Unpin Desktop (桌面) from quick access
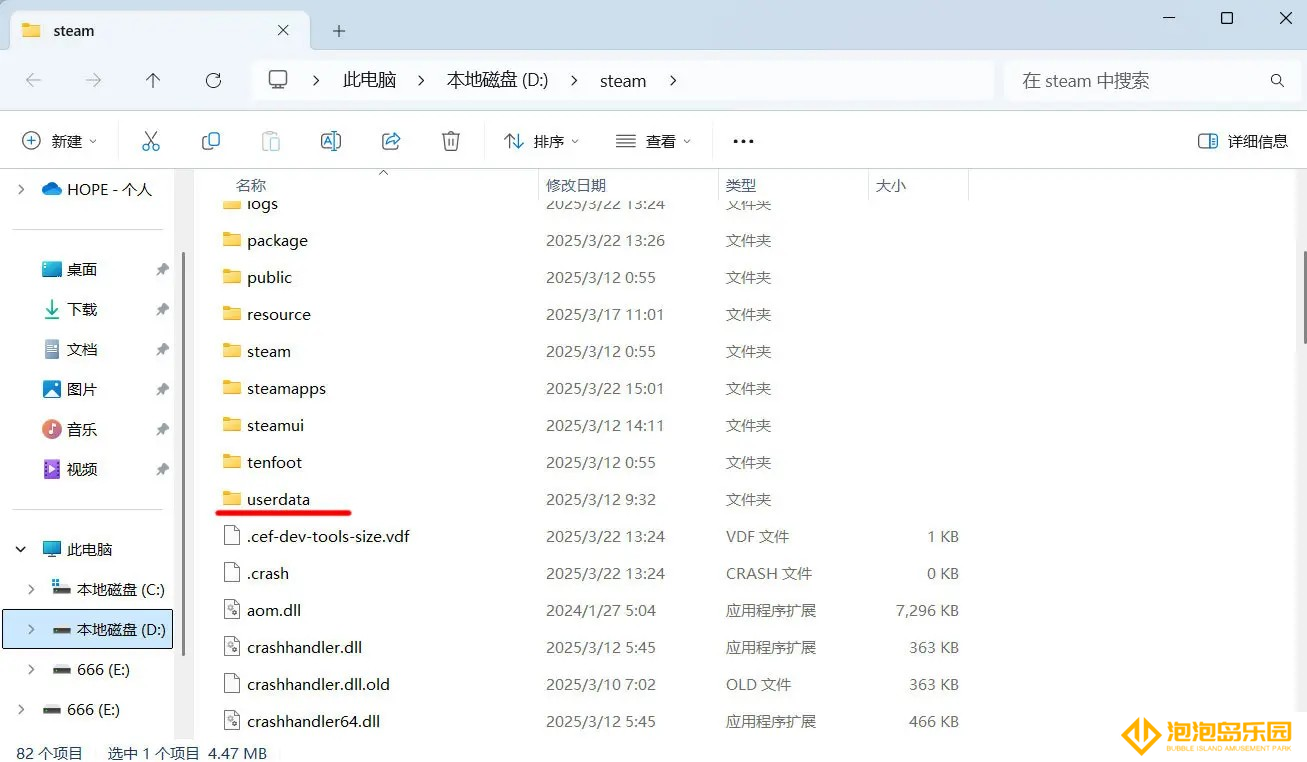1307x762 pixels. point(162,270)
